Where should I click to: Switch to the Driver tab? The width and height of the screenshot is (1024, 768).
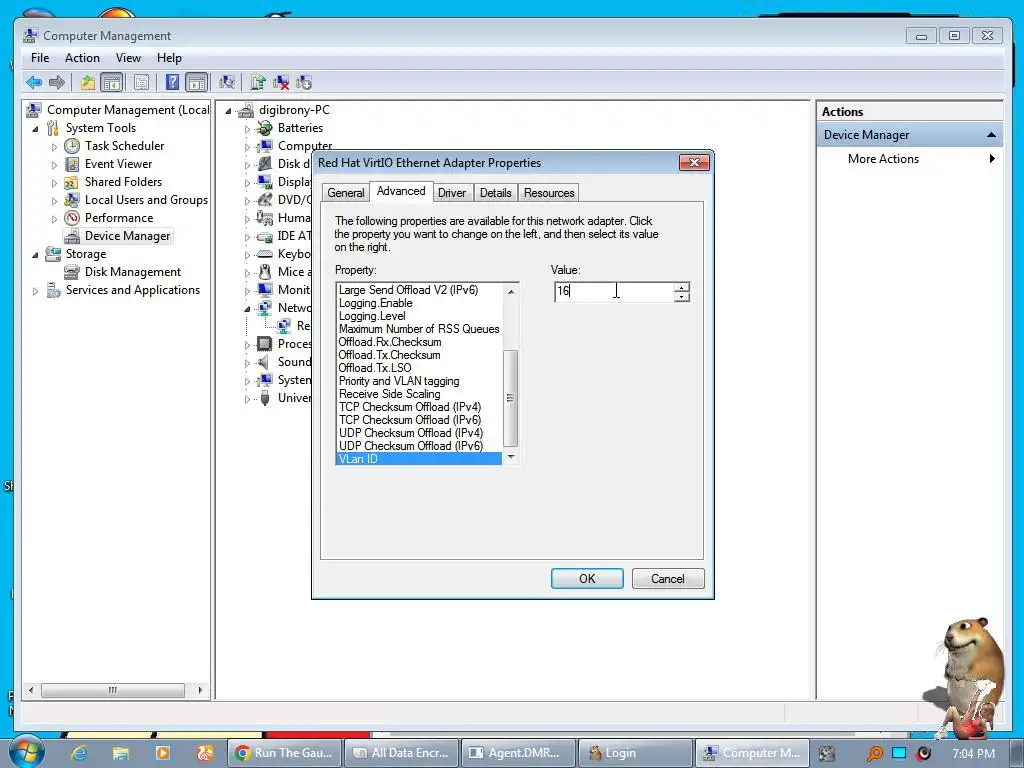[x=452, y=193]
